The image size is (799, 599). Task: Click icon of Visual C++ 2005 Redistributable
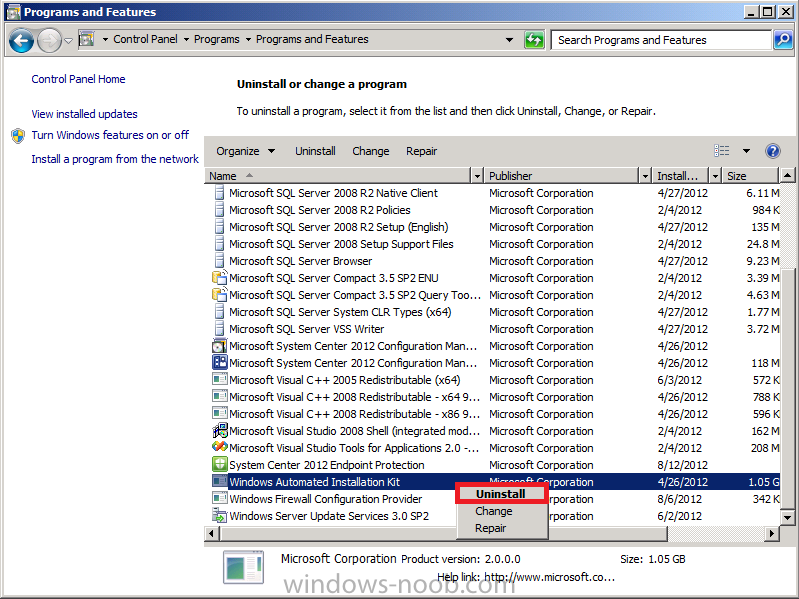tap(219, 380)
